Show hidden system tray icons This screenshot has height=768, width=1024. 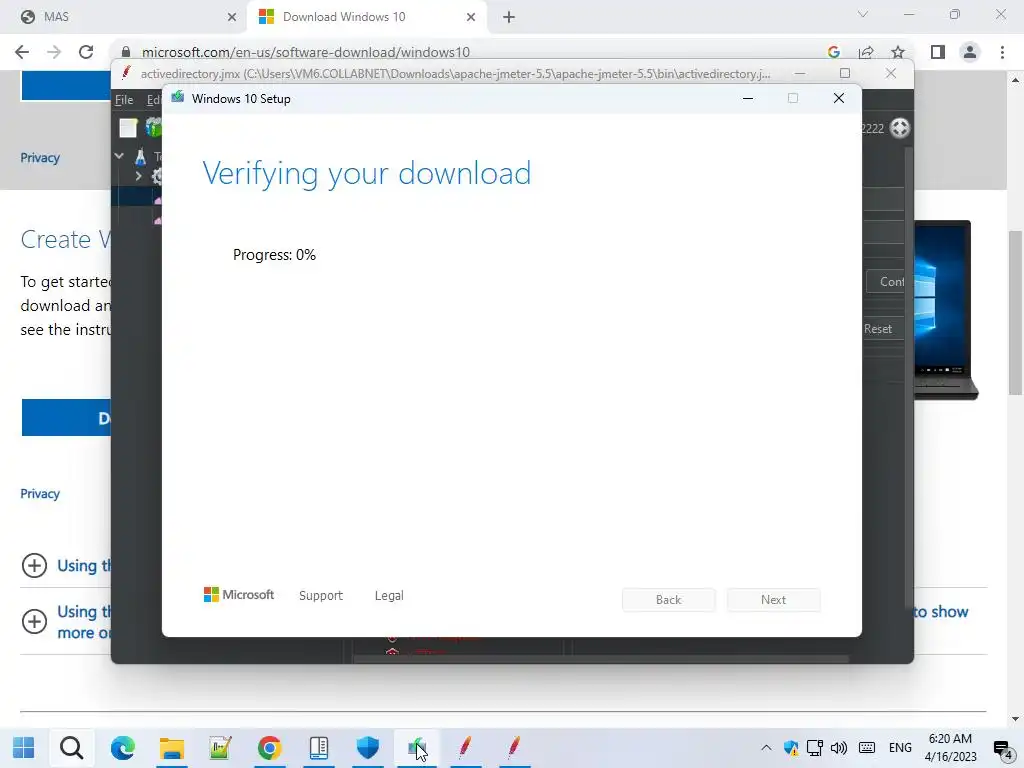[x=767, y=748]
